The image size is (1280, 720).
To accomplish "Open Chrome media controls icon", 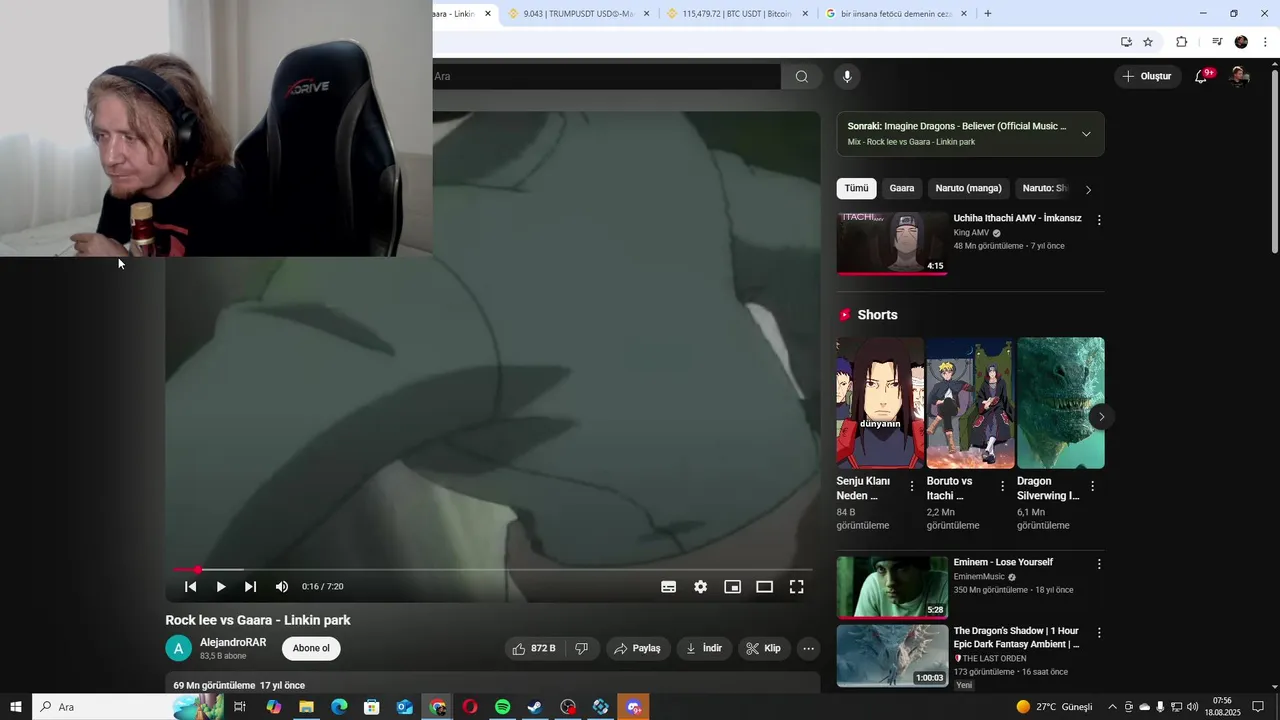I will [x=1216, y=42].
